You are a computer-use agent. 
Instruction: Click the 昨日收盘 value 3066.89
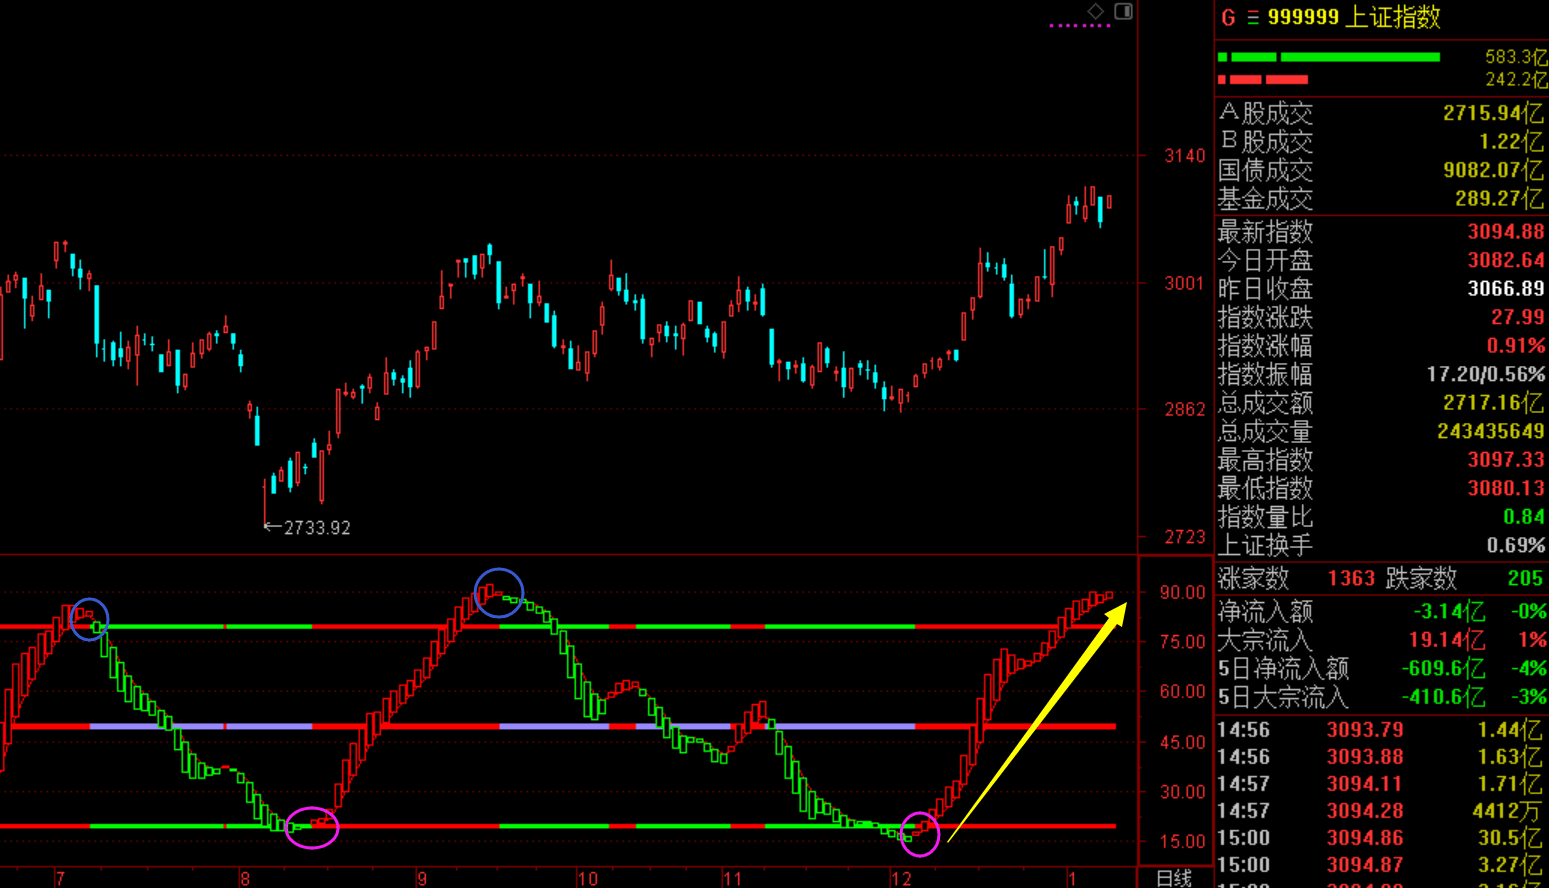1506,289
